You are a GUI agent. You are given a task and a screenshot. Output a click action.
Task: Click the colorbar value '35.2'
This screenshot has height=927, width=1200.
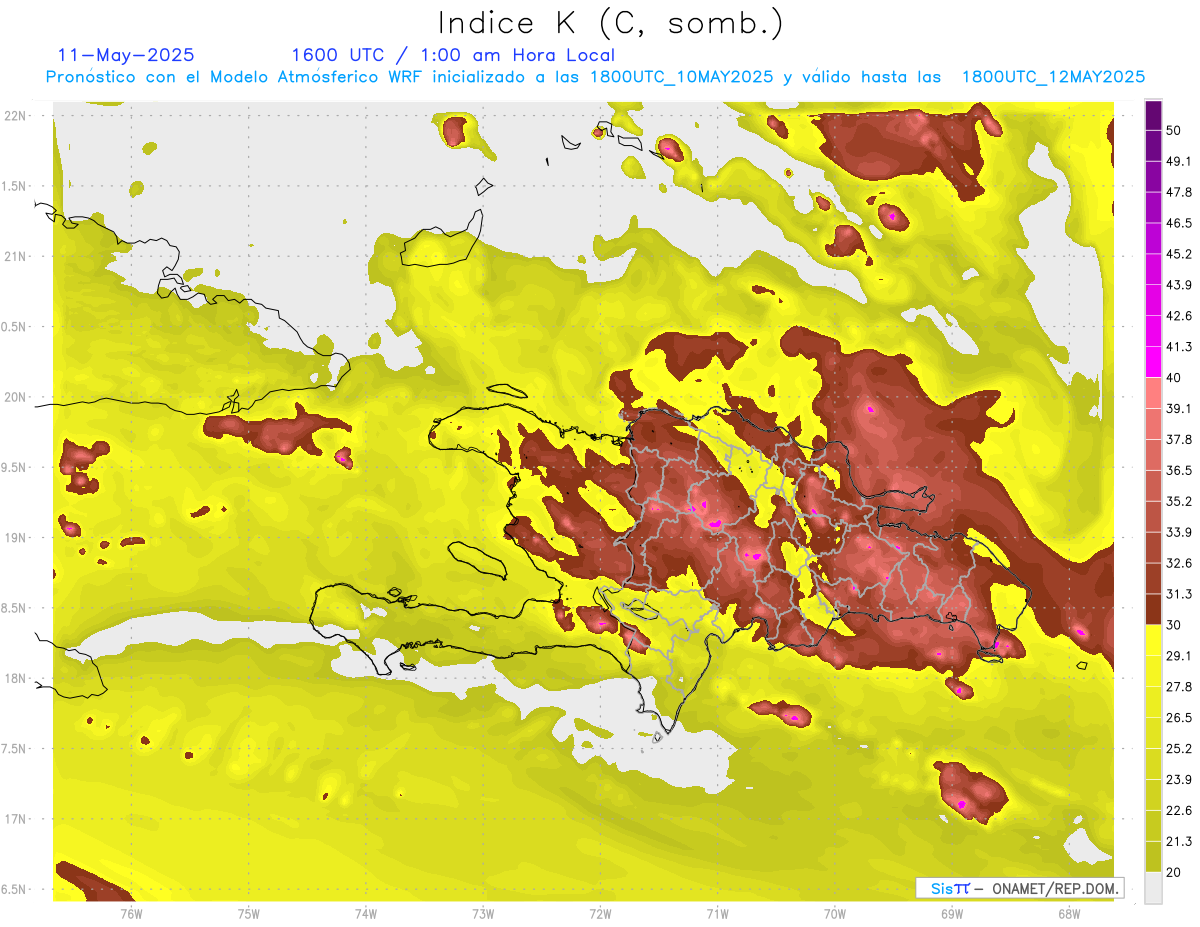[x=1180, y=501]
